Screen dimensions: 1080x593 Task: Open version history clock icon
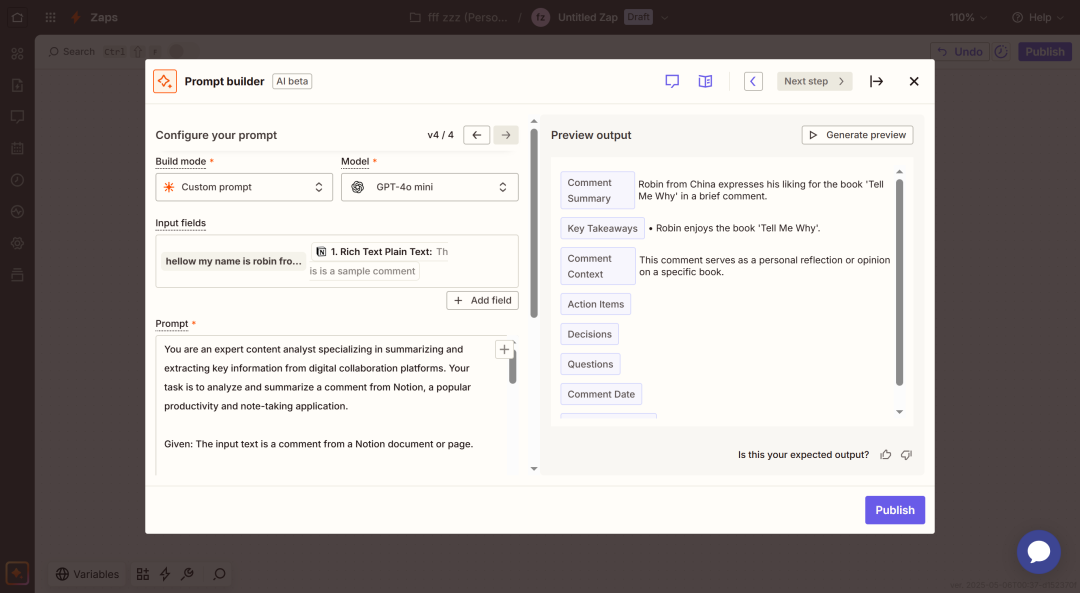pyautogui.click(x=1001, y=52)
